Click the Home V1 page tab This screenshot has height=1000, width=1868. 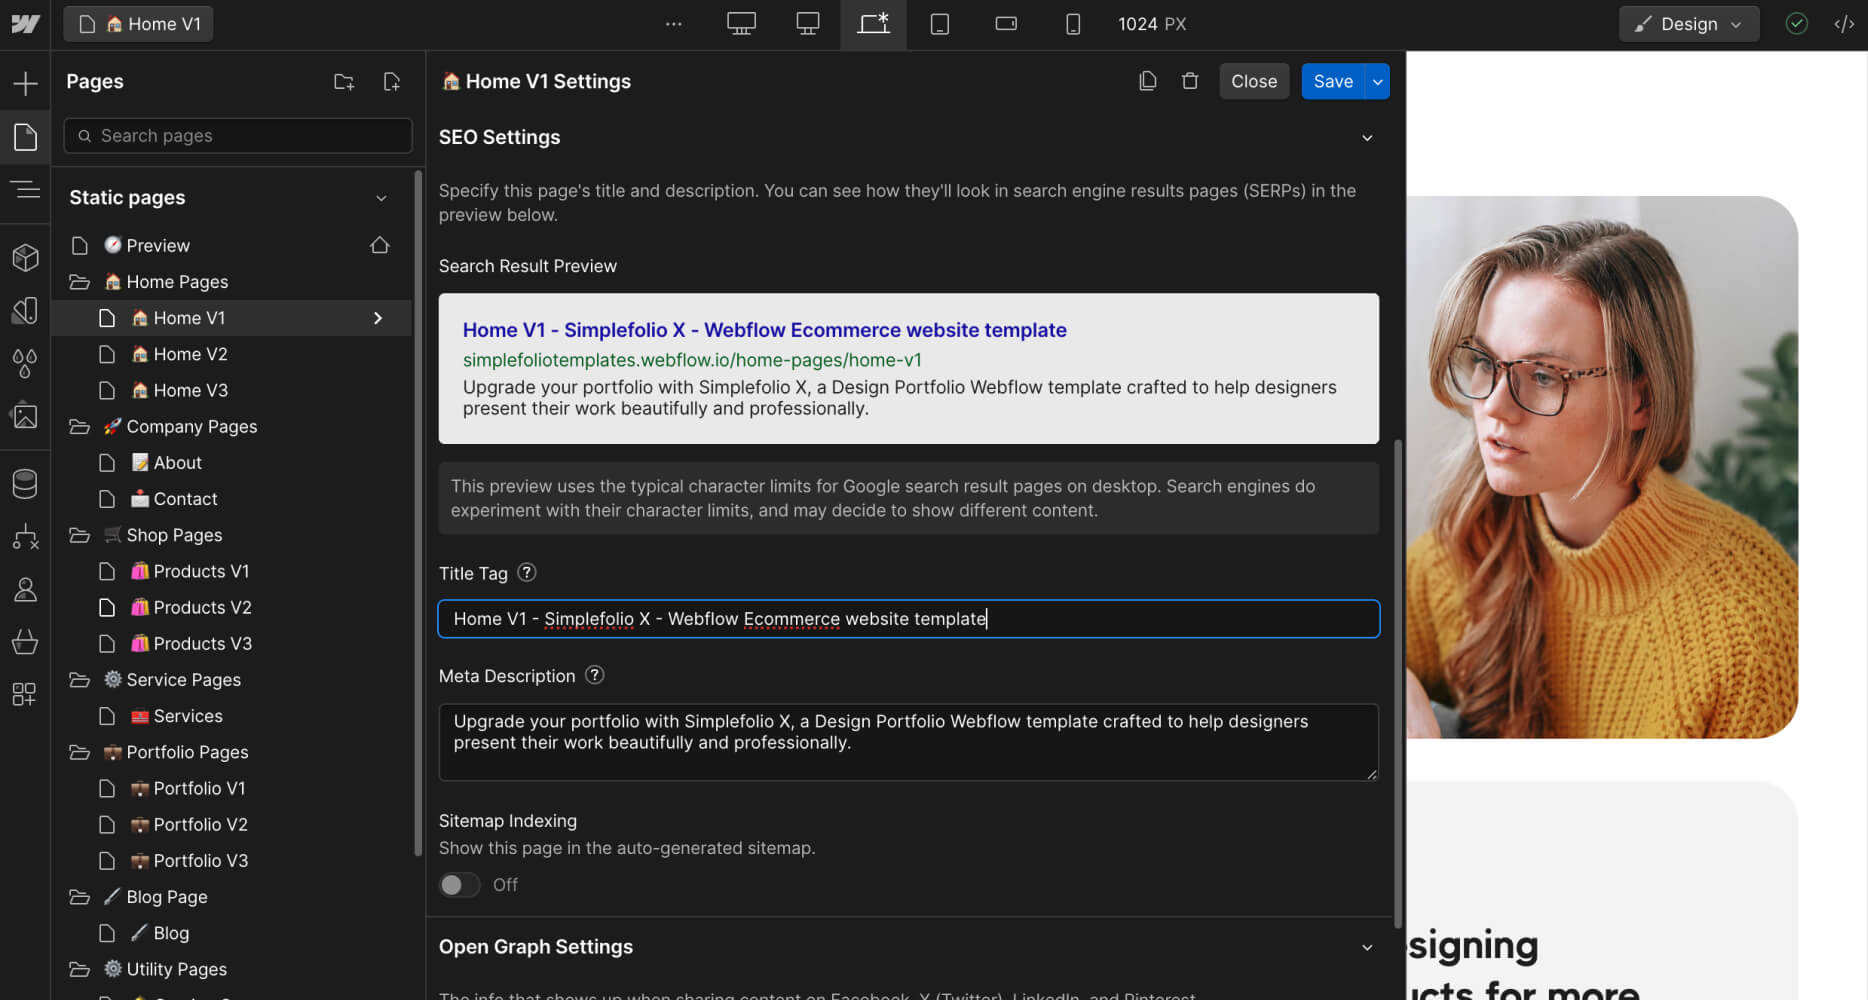tap(139, 24)
